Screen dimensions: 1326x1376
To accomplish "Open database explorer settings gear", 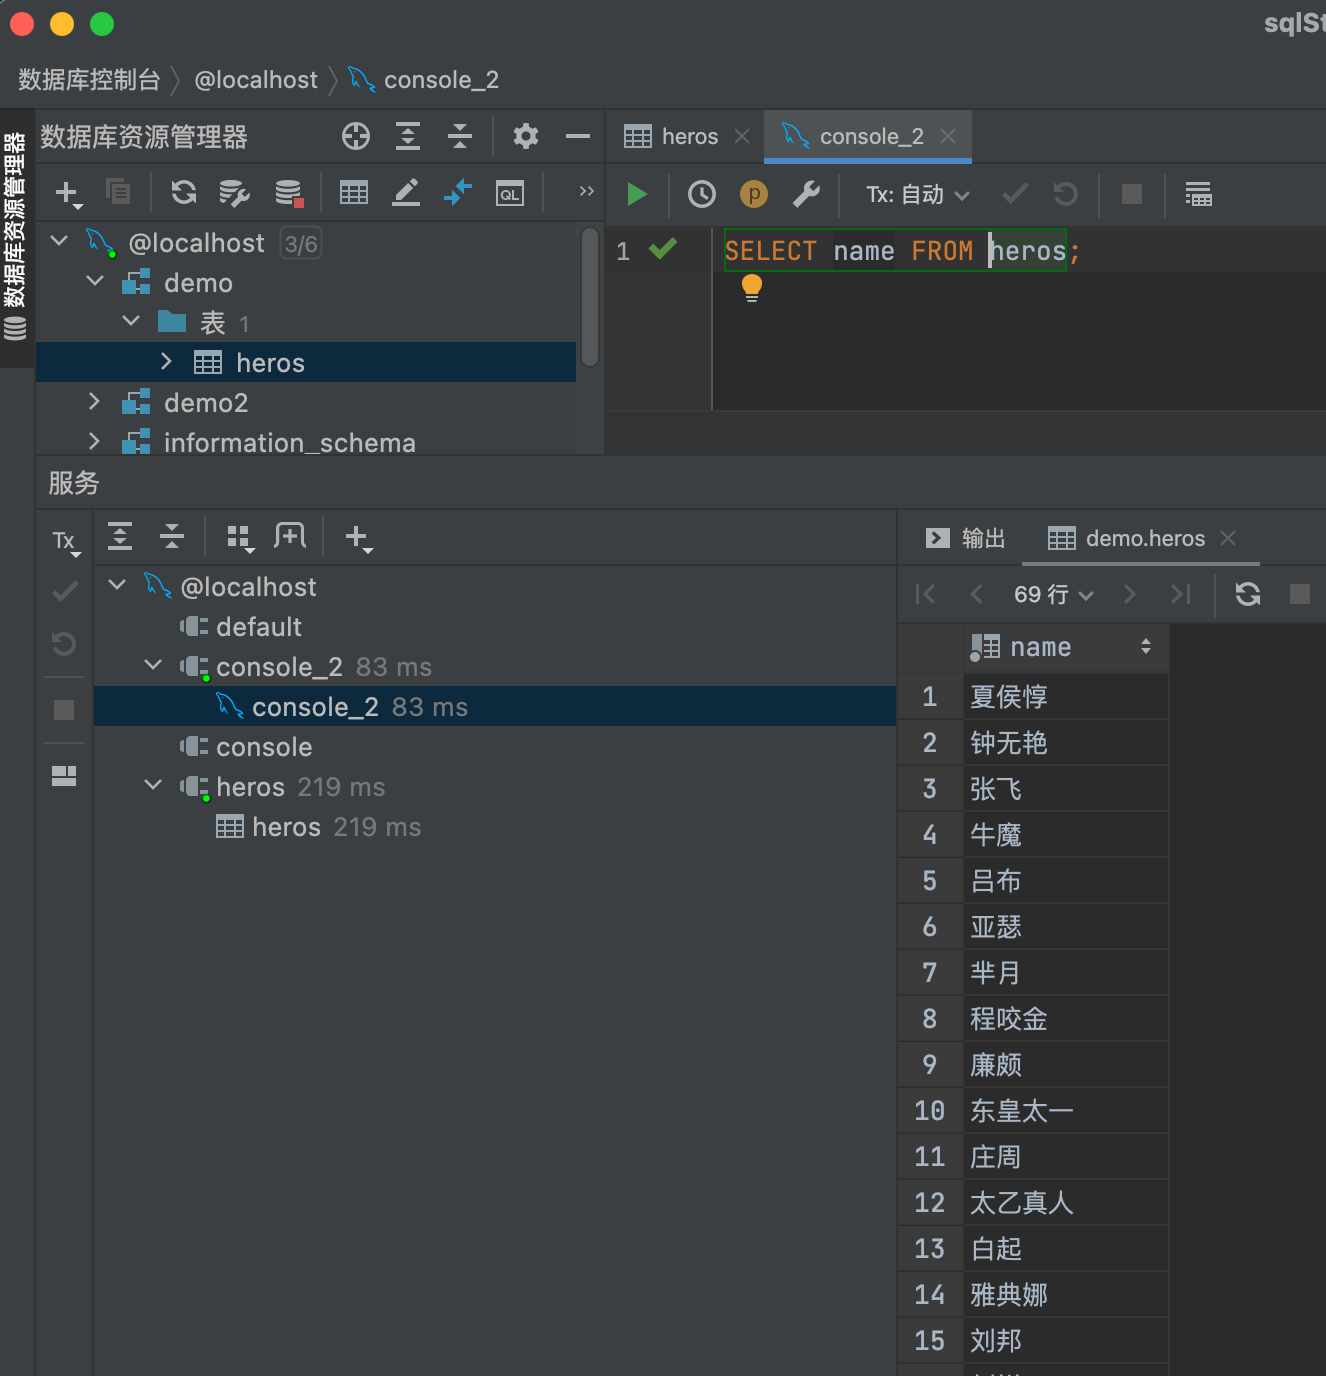I will 526,136.
